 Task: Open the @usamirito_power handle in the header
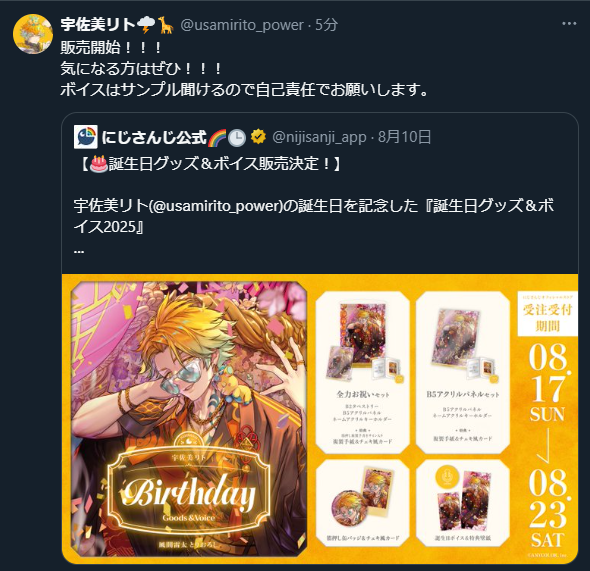(242, 25)
